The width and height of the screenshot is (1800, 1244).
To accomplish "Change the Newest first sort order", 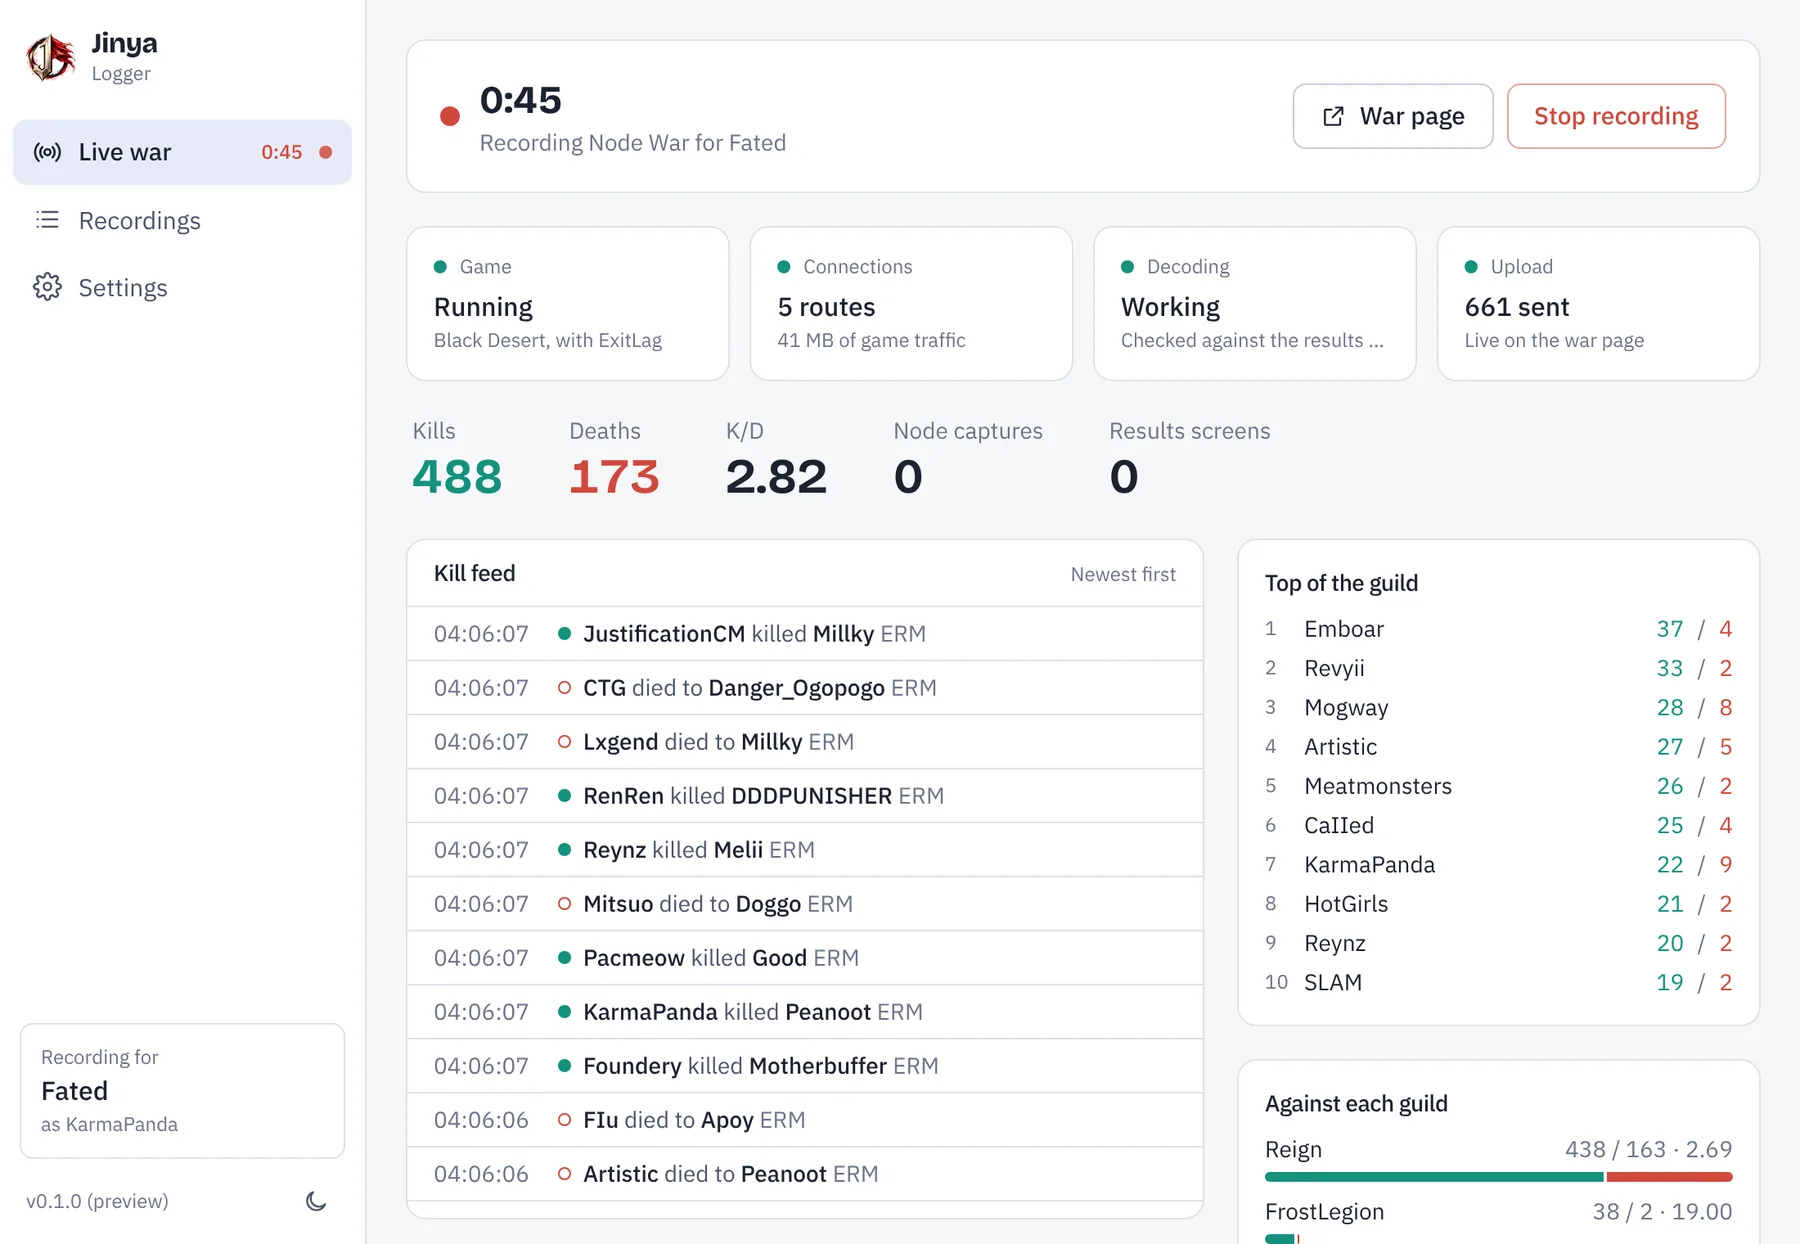I will [x=1123, y=574].
